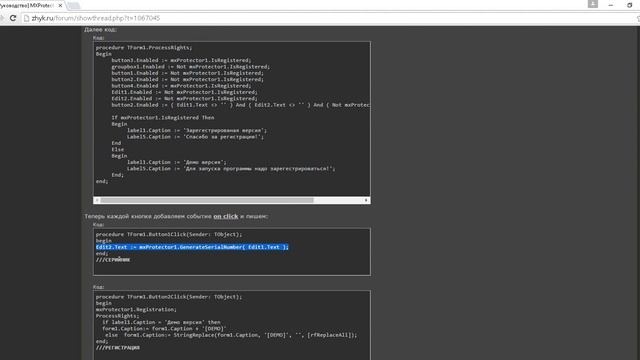640x360 pixels.
Task: Open the underlined 'on click' link
Action: (x=225, y=216)
